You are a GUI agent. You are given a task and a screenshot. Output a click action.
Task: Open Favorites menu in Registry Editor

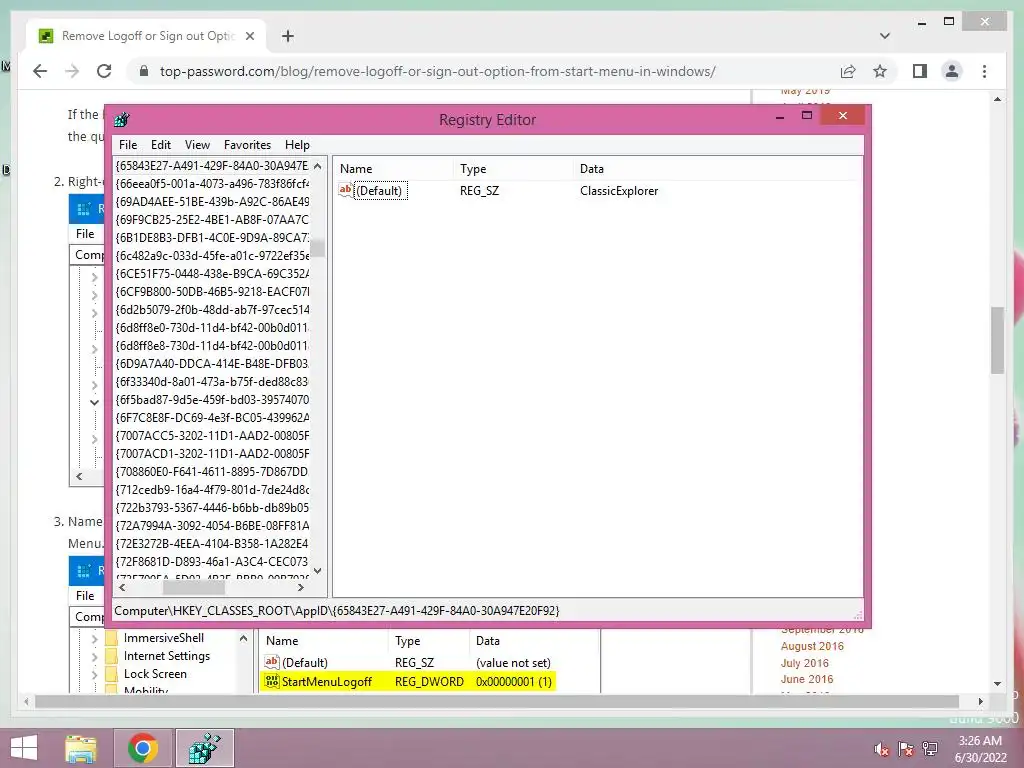[247, 145]
